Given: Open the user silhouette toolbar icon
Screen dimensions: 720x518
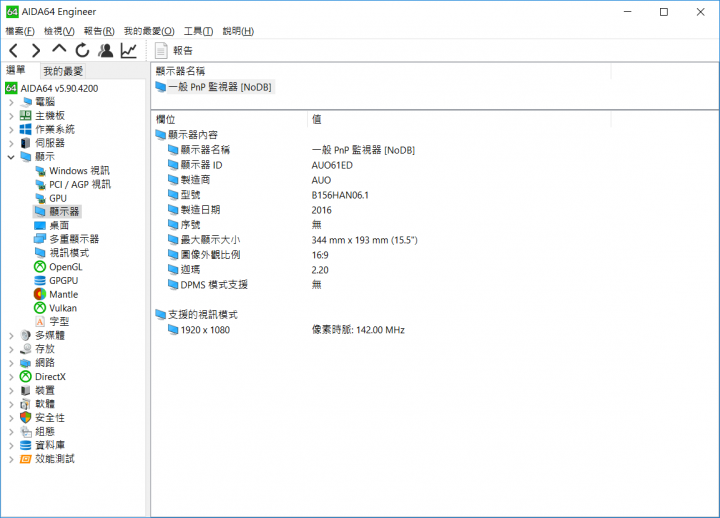Looking at the screenshot, I should tap(106, 51).
